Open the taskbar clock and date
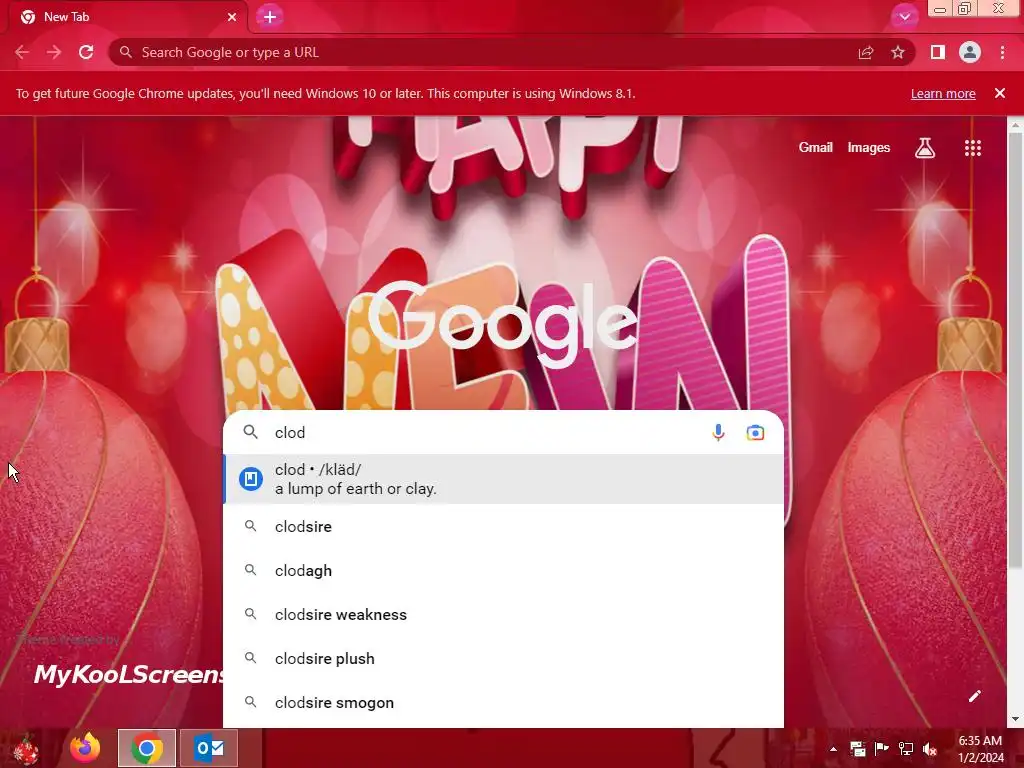The height and width of the screenshot is (768, 1024). pos(980,749)
